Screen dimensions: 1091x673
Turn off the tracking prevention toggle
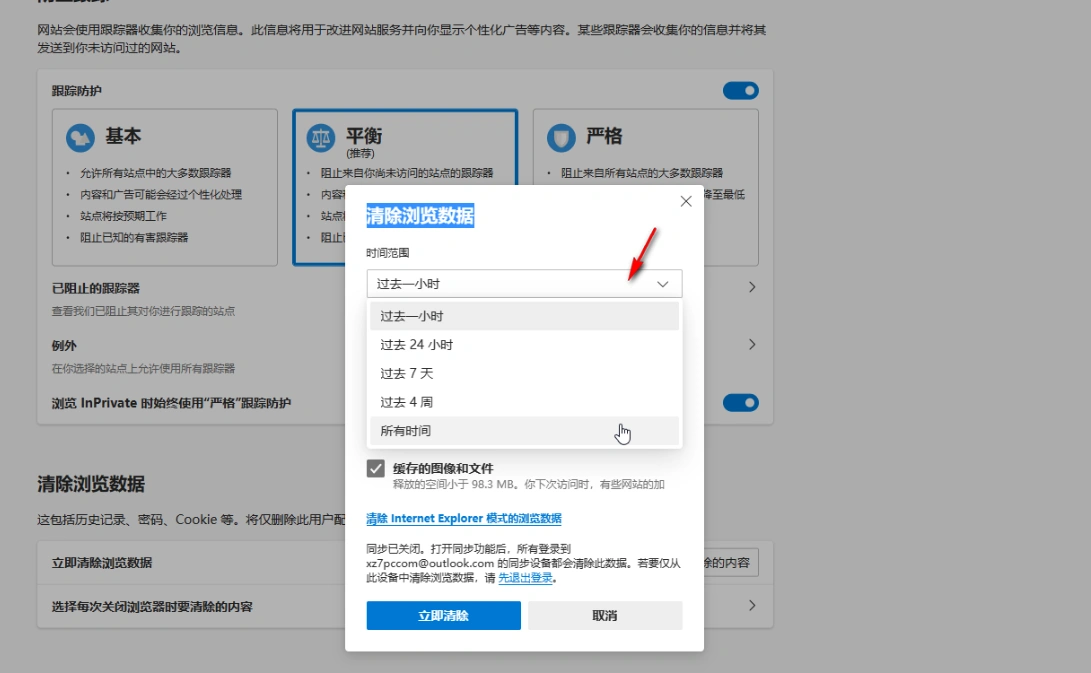click(740, 91)
